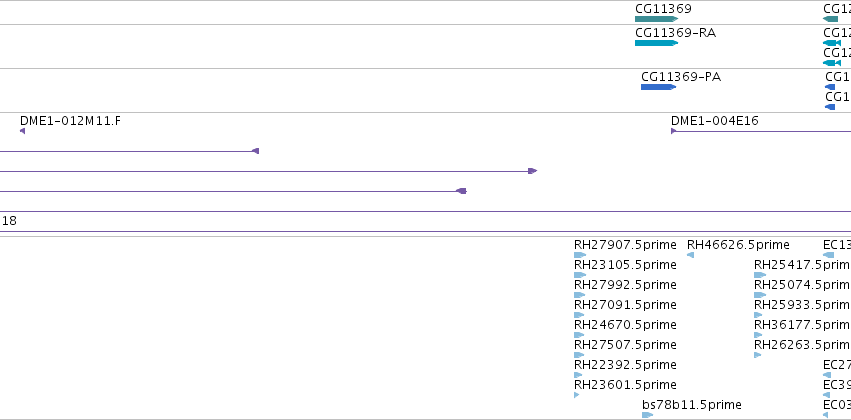This screenshot has width=851, height=420.
Task: Click the RH24670.5prime label
Action: tap(625, 326)
